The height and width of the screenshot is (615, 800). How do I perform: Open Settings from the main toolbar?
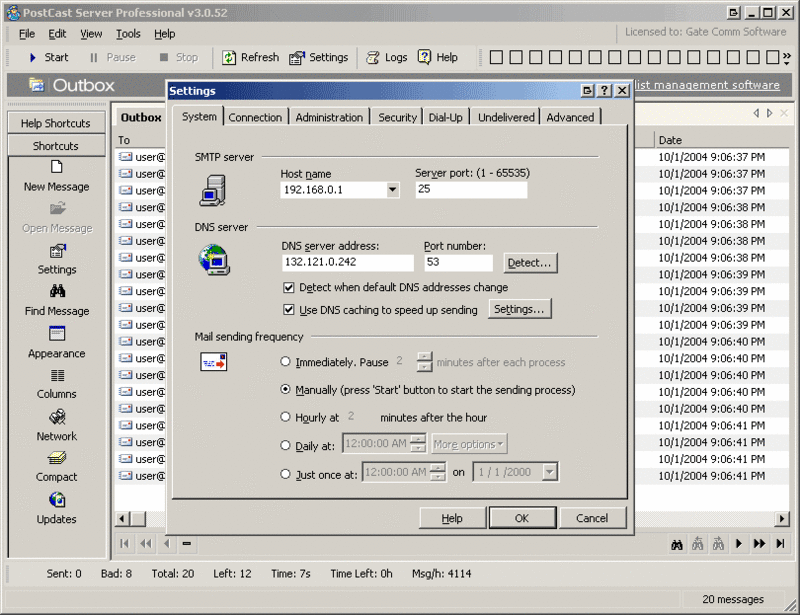tap(319, 57)
